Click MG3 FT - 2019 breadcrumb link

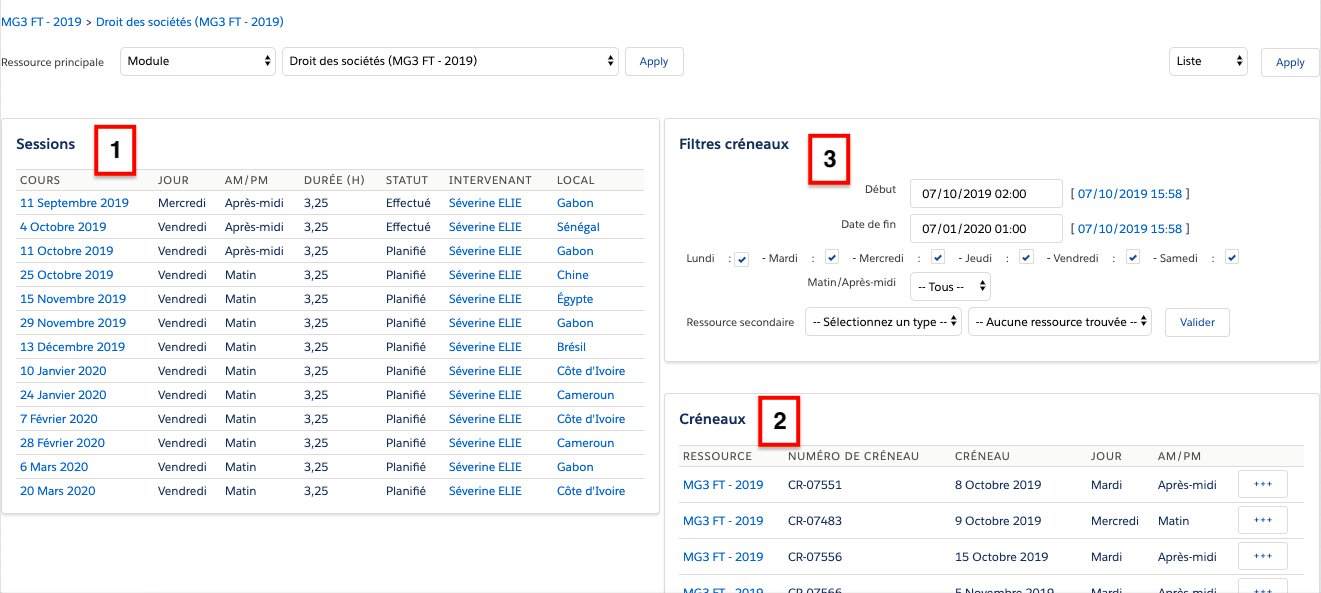(42, 21)
